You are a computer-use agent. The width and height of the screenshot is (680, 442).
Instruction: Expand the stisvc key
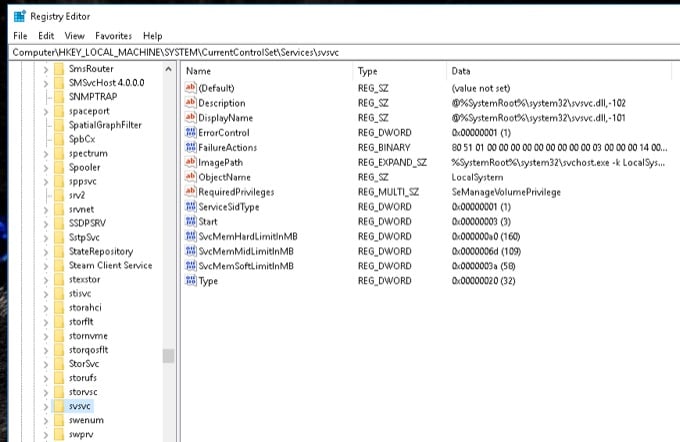(x=46, y=294)
